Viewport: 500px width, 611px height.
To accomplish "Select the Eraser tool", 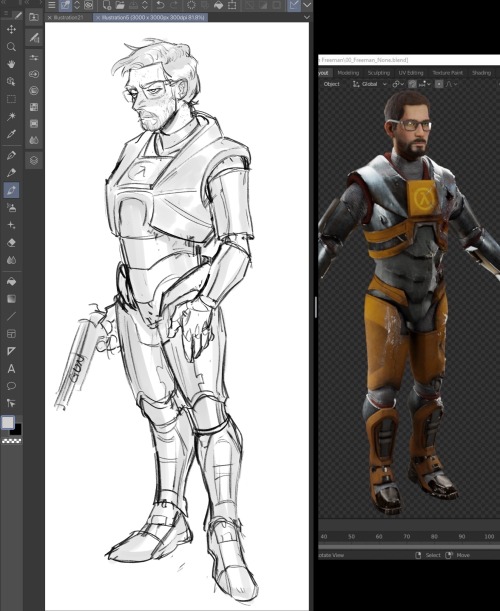I will pyautogui.click(x=11, y=243).
